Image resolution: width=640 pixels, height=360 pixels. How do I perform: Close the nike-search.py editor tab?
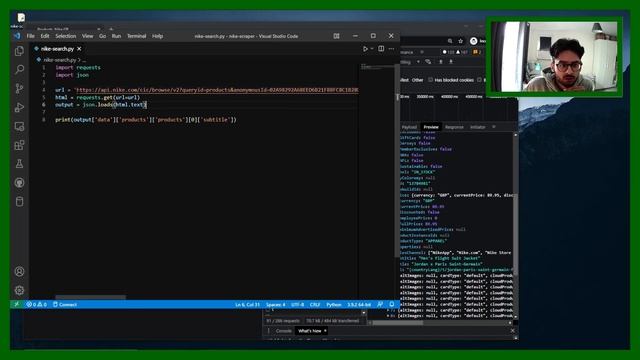click(x=79, y=49)
